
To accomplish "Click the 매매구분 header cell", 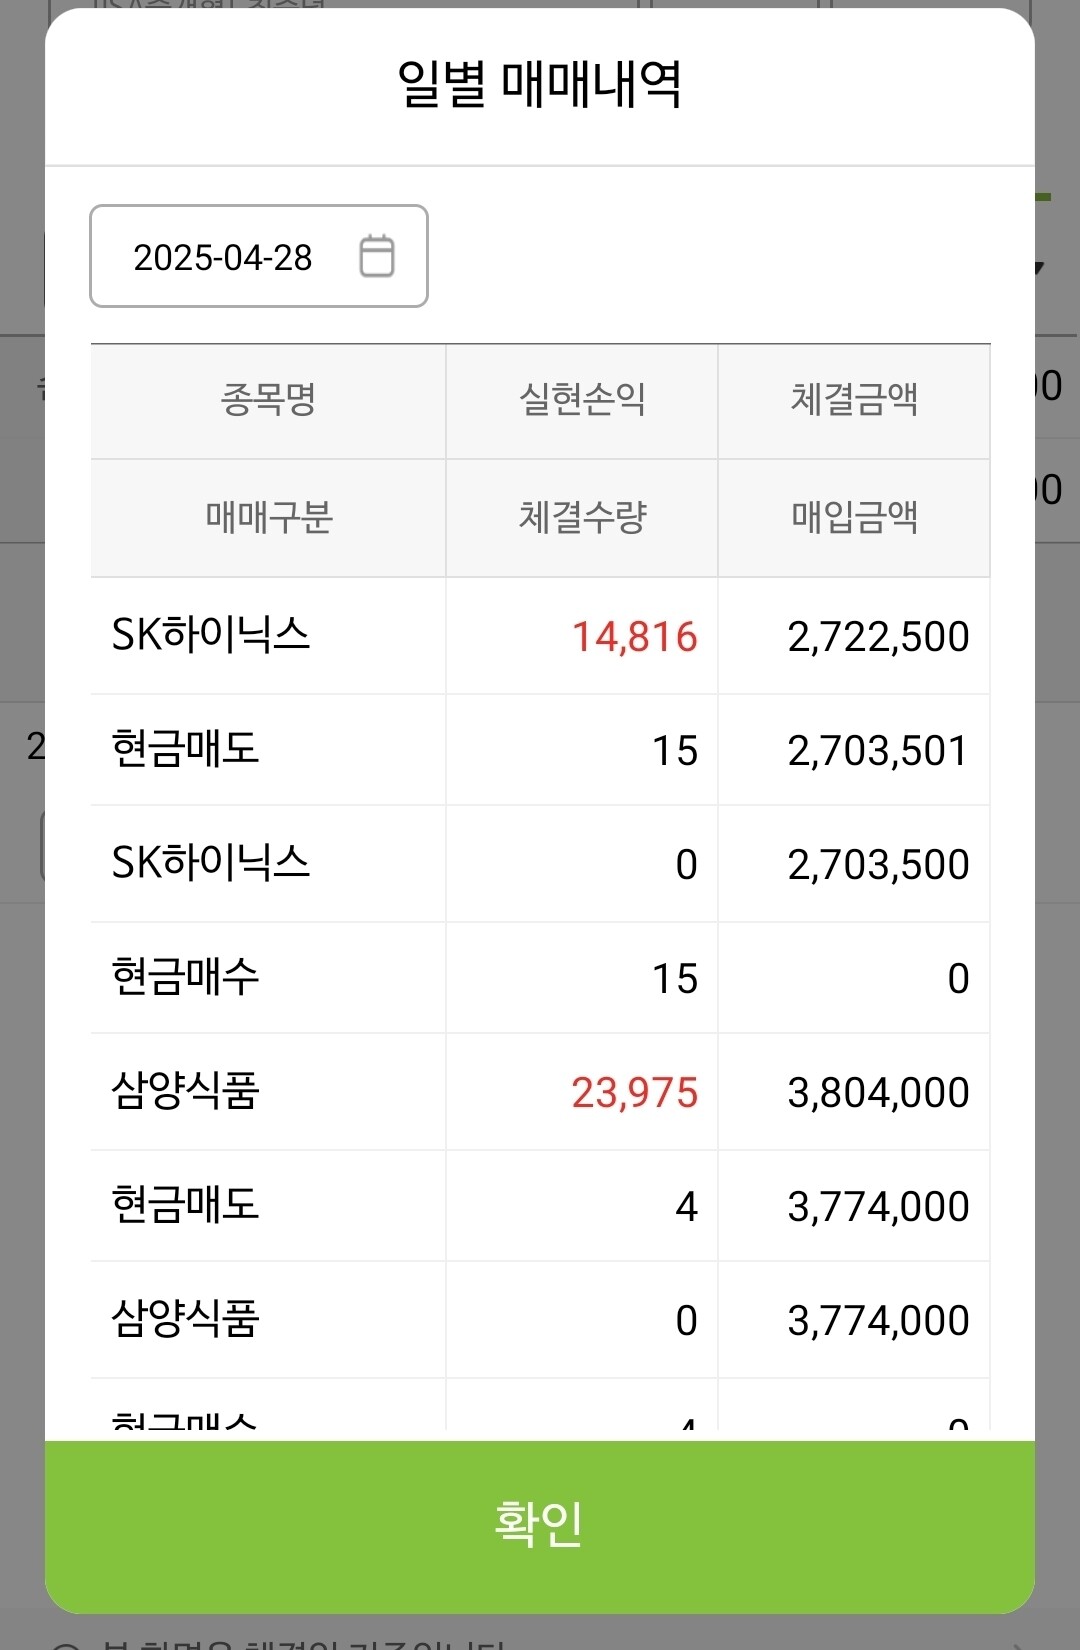I will point(268,518).
